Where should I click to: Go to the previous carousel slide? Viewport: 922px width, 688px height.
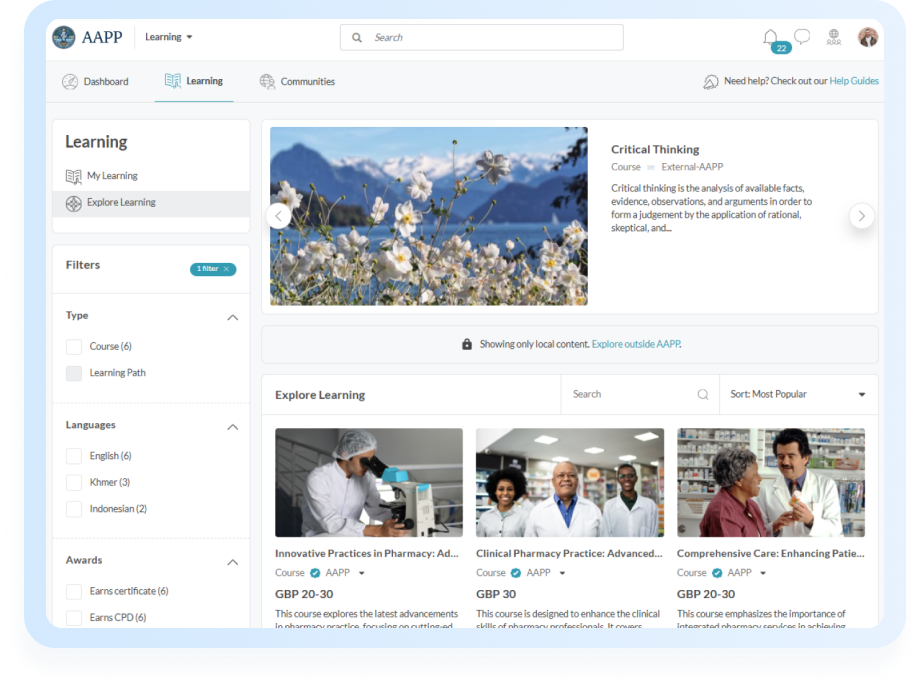point(279,216)
